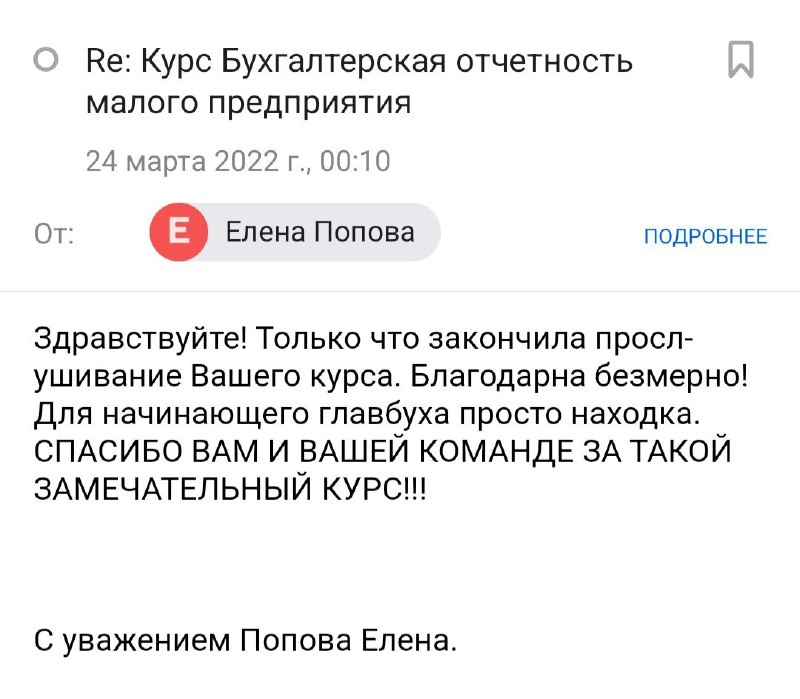Tap the greeting word Здравствуйте!
The width and height of the screenshot is (800, 699).
(141, 339)
